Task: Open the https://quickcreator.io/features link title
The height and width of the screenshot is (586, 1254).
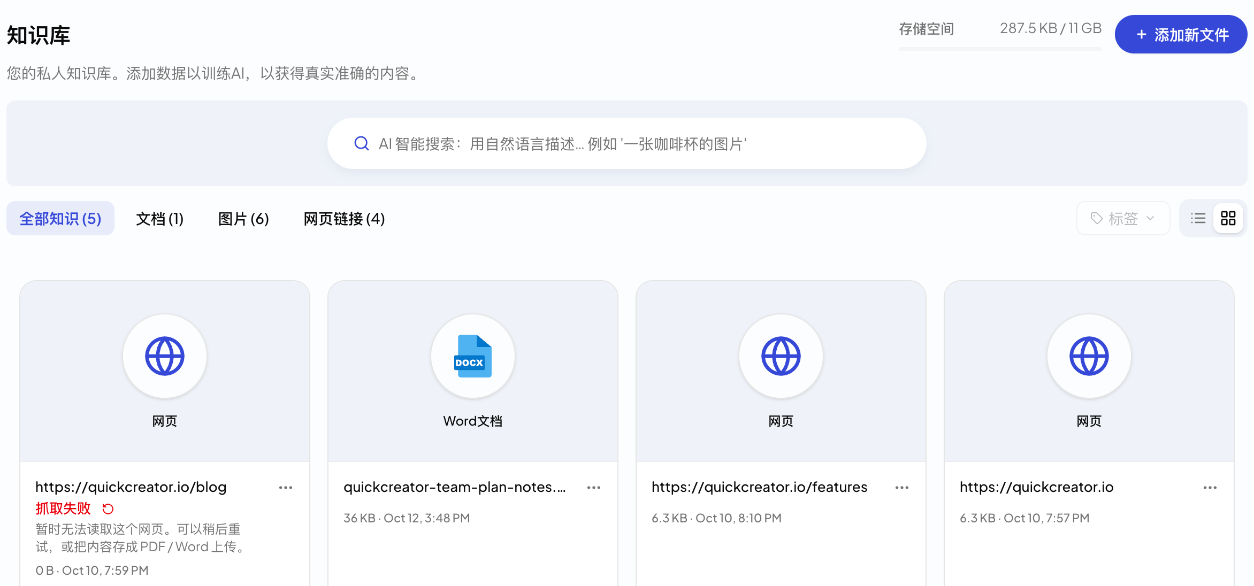Action: 759,487
